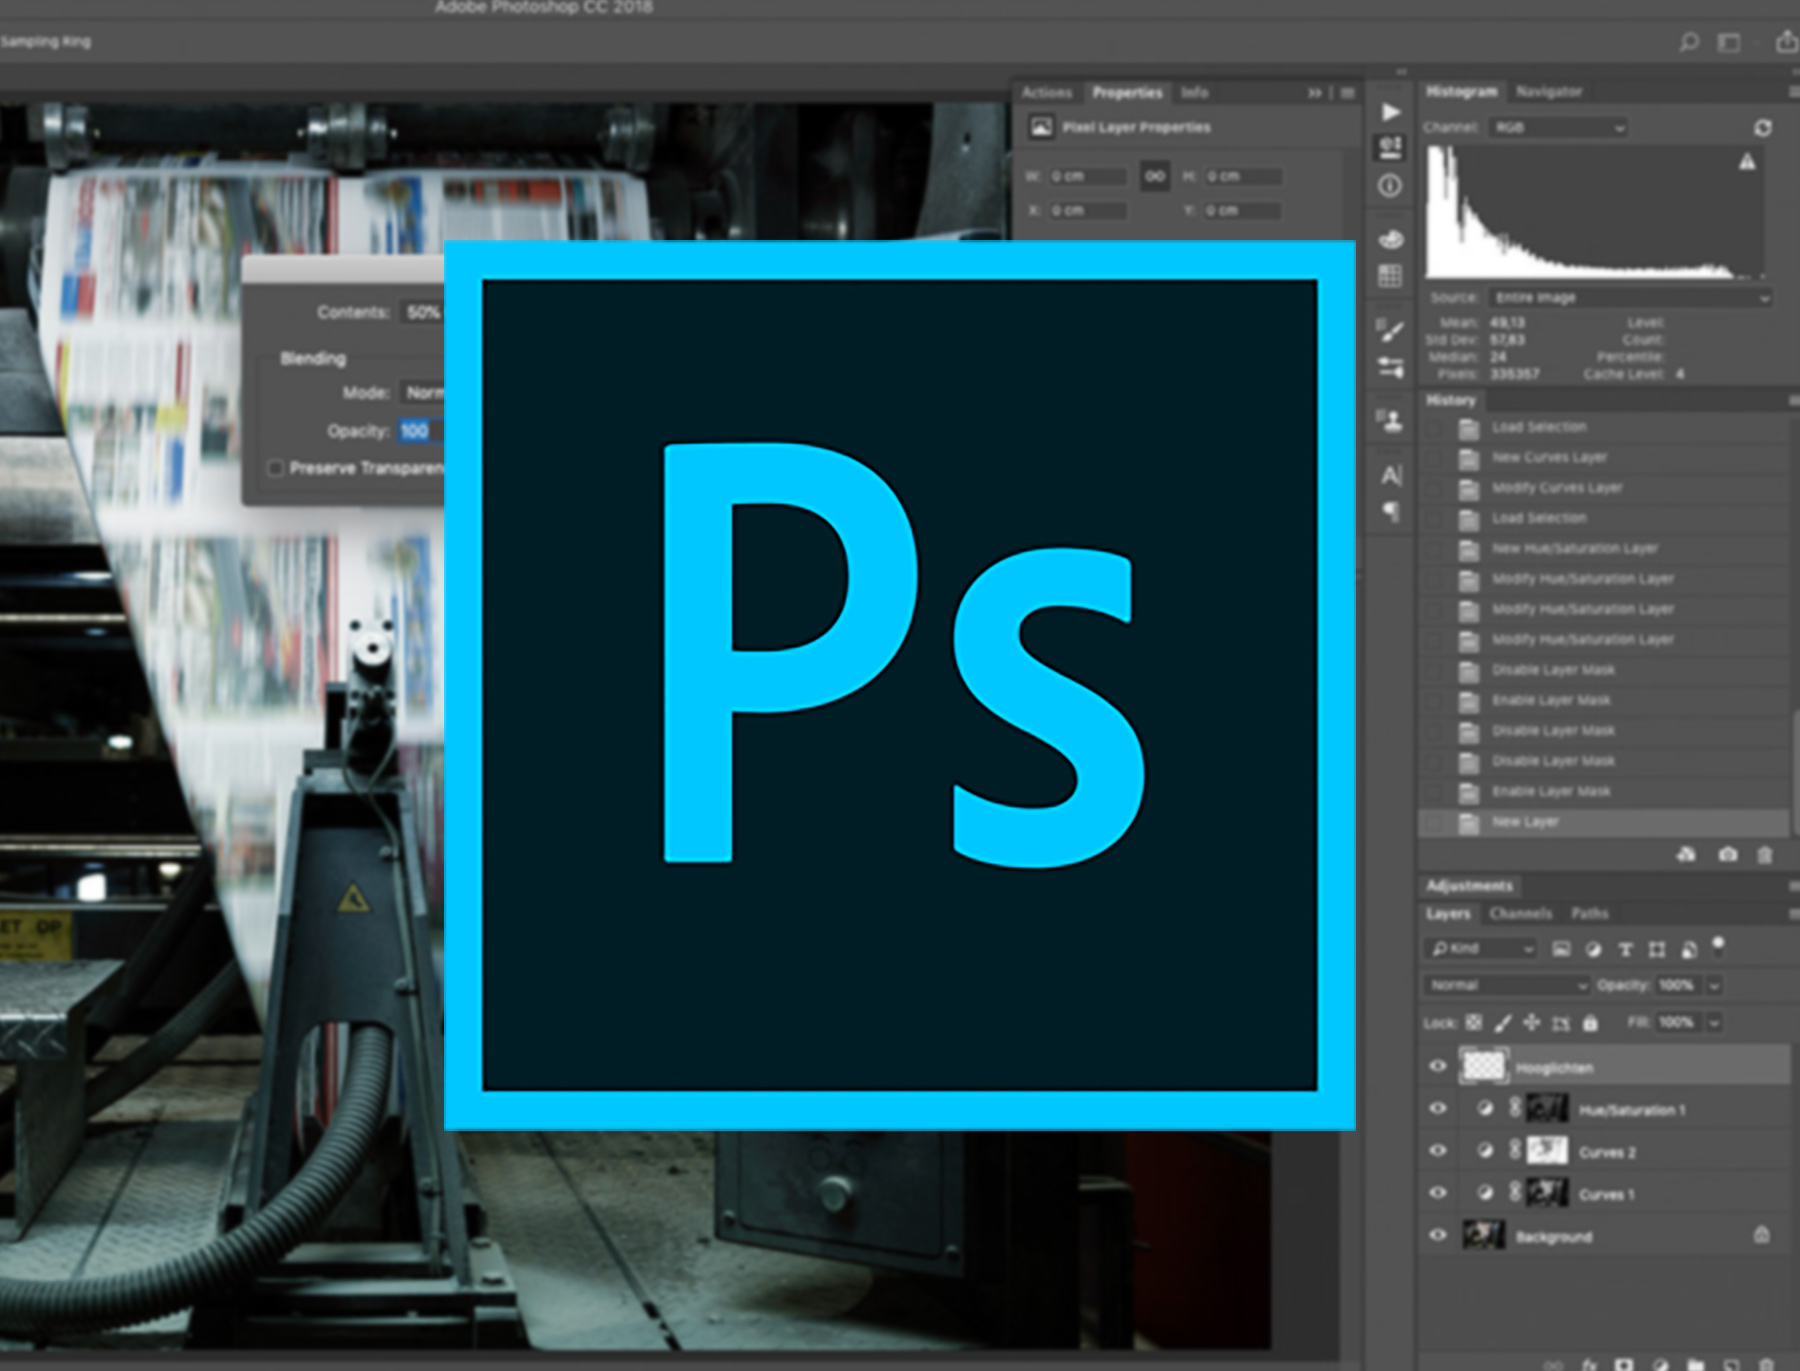This screenshot has height=1371, width=1800.
Task: Open blending Mode dropdown in Fill dialog
Action: [x=422, y=392]
